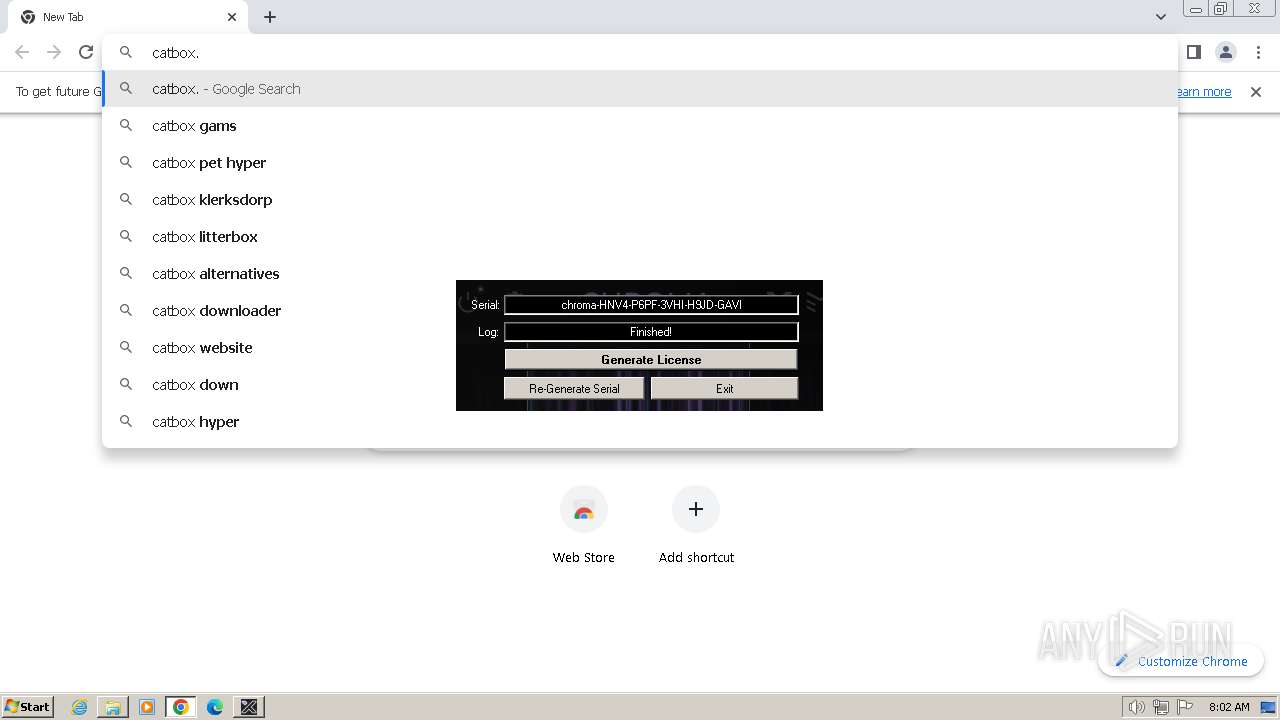This screenshot has width=1280, height=720.
Task: Select 'catbox downloader' suggestion
Action: (640, 311)
